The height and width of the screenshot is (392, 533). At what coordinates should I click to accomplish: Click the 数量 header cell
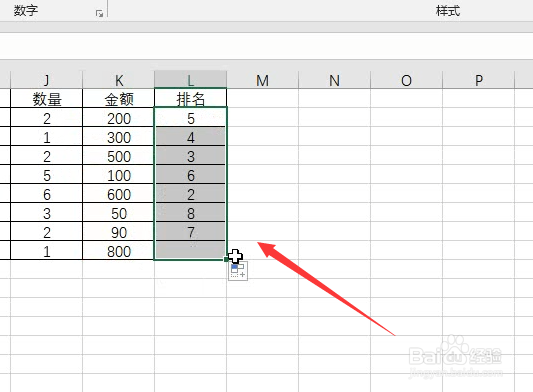tap(47, 99)
